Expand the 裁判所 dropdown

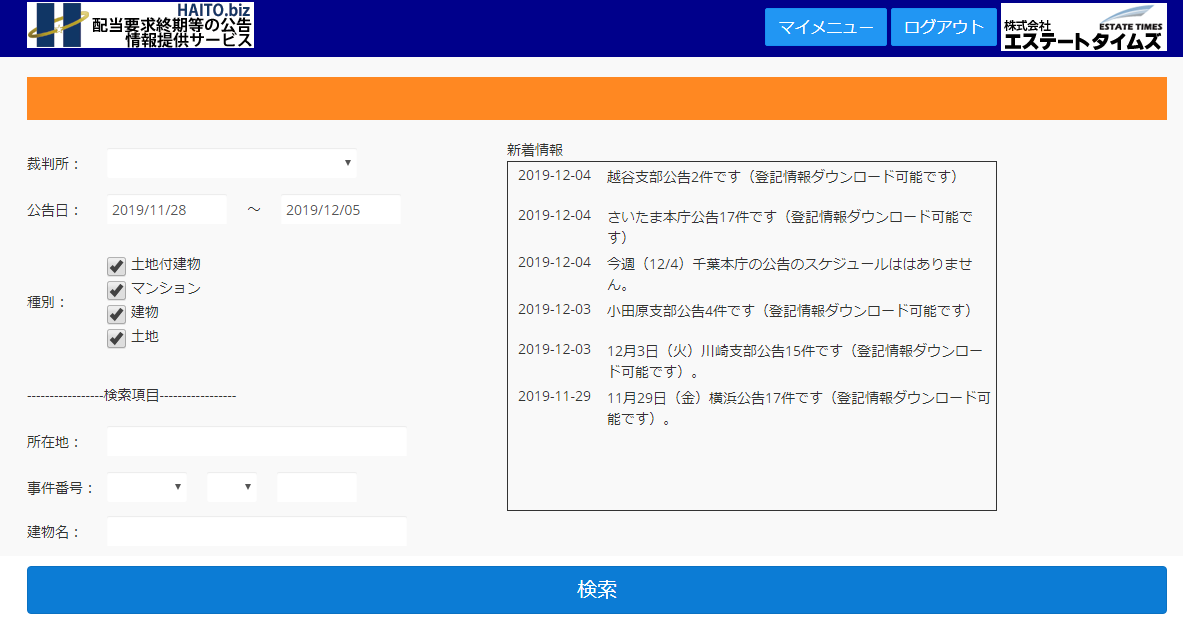(x=231, y=163)
